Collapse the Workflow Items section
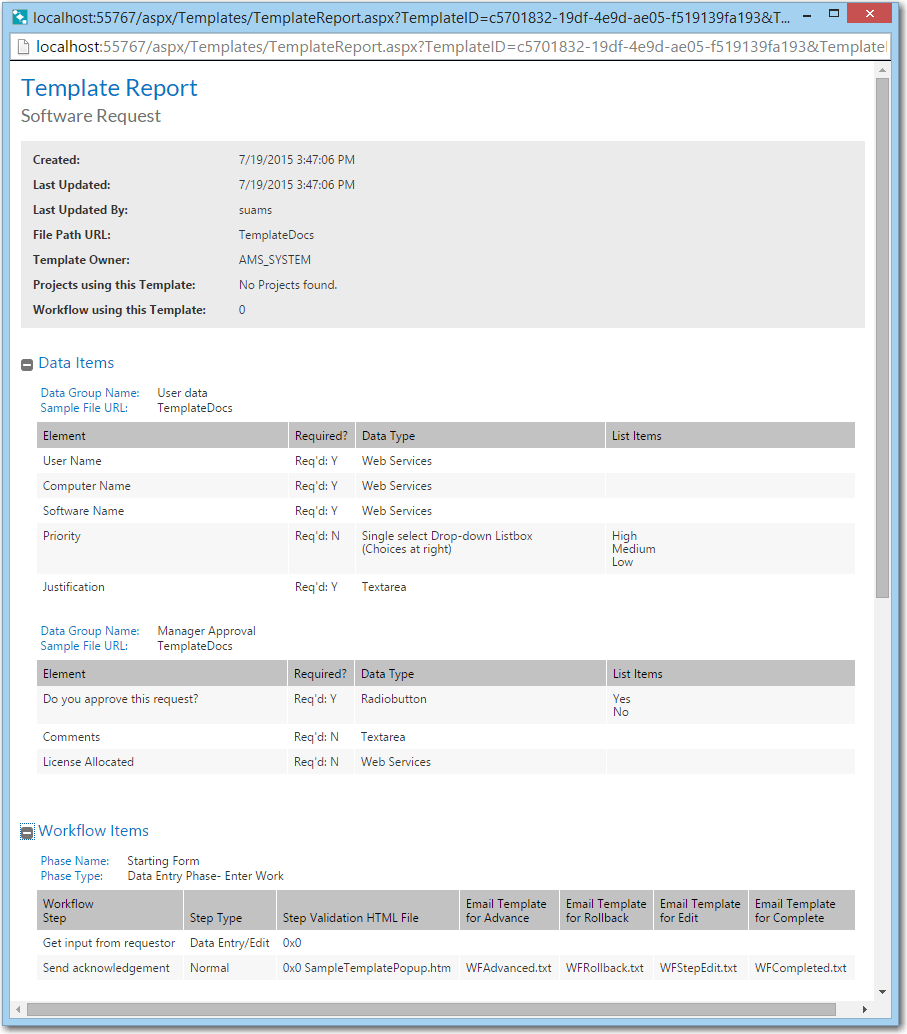907x1034 pixels. (x=27, y=832)
